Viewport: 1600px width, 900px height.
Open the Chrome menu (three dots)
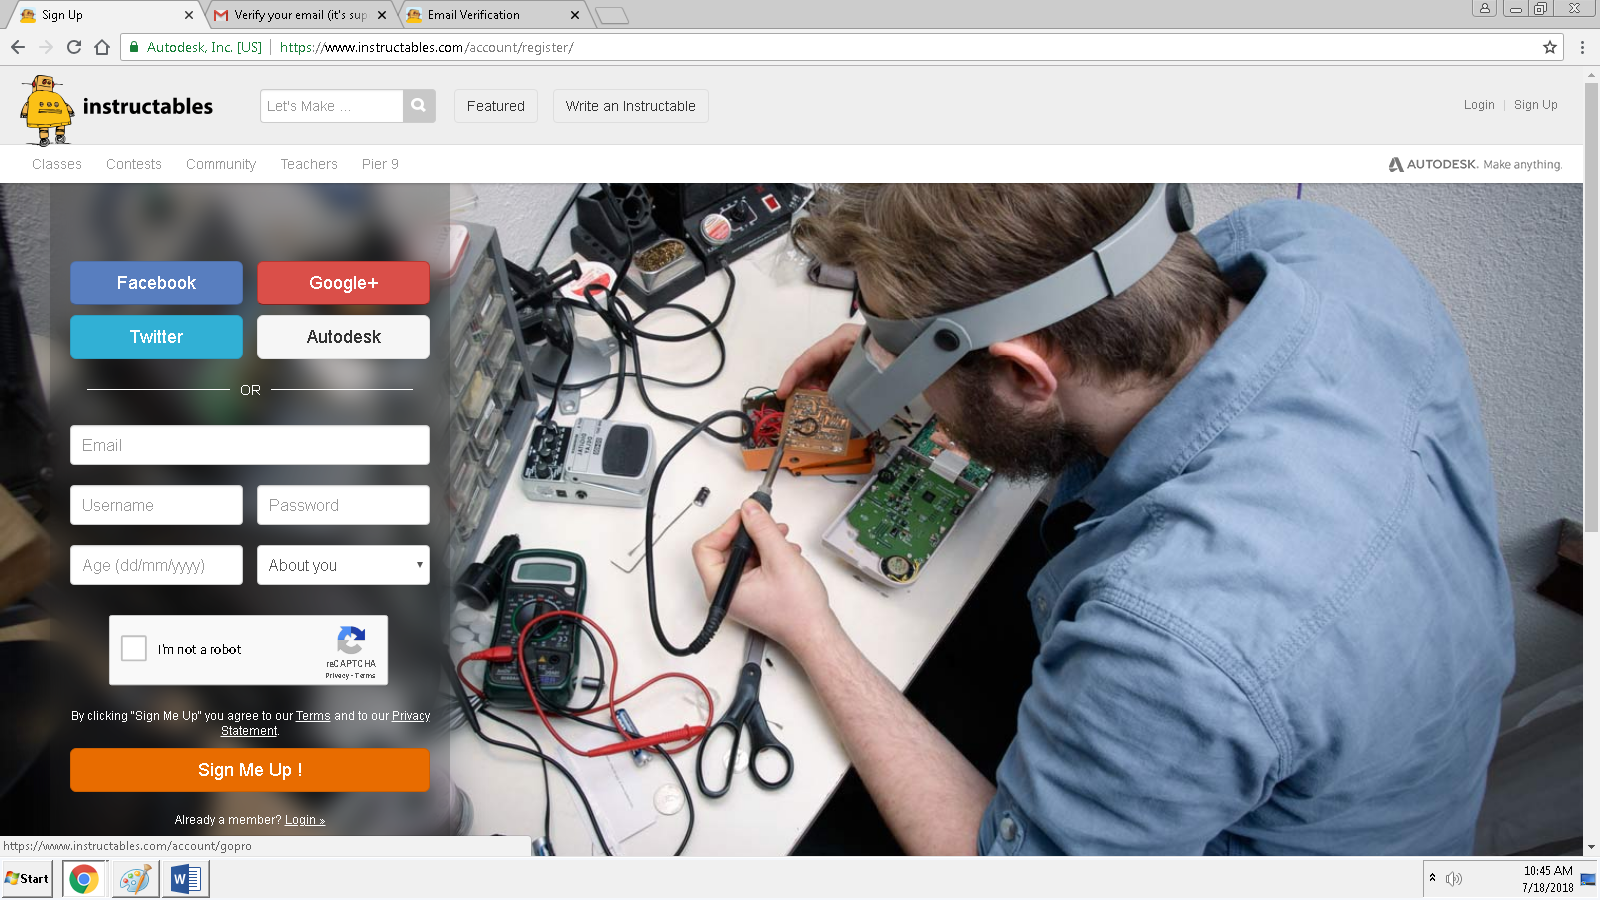pyautogui.click(x=1582, y=47)
